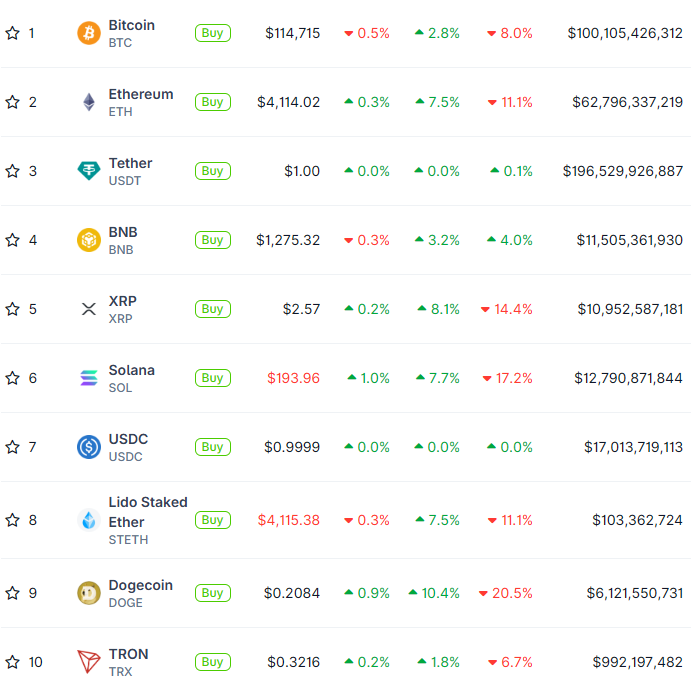
Task: Click the Solana logo icon
Action: tap(89, 378)
